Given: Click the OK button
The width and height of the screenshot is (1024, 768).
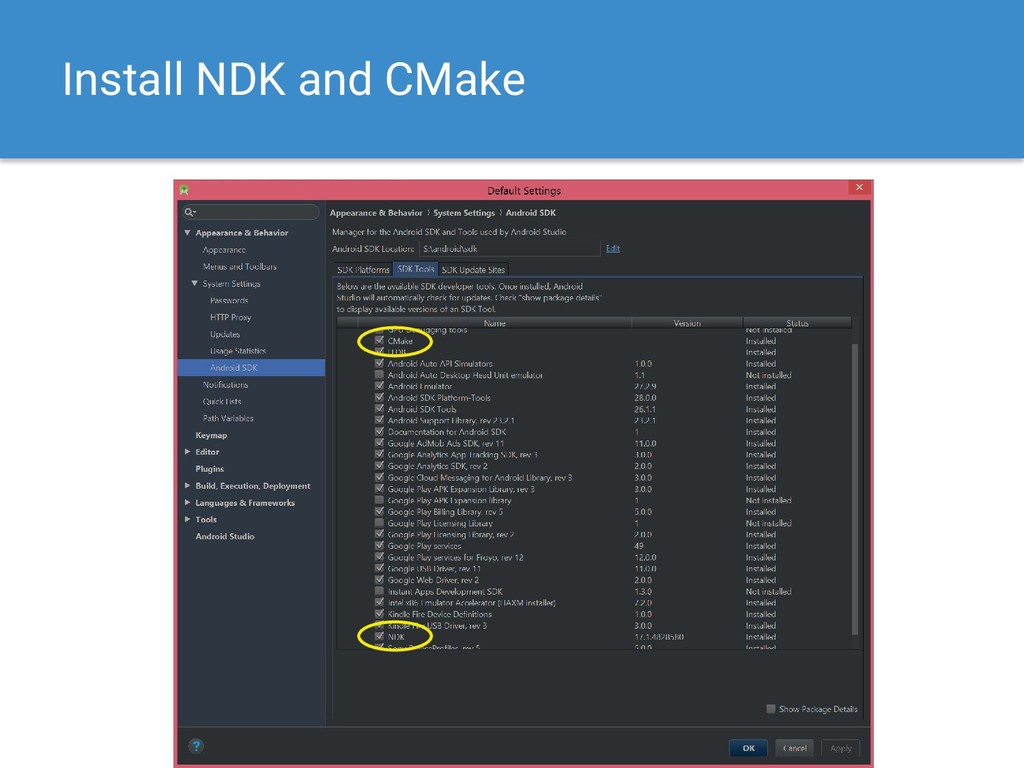Looking at the screenshot, I should point(748,748).
